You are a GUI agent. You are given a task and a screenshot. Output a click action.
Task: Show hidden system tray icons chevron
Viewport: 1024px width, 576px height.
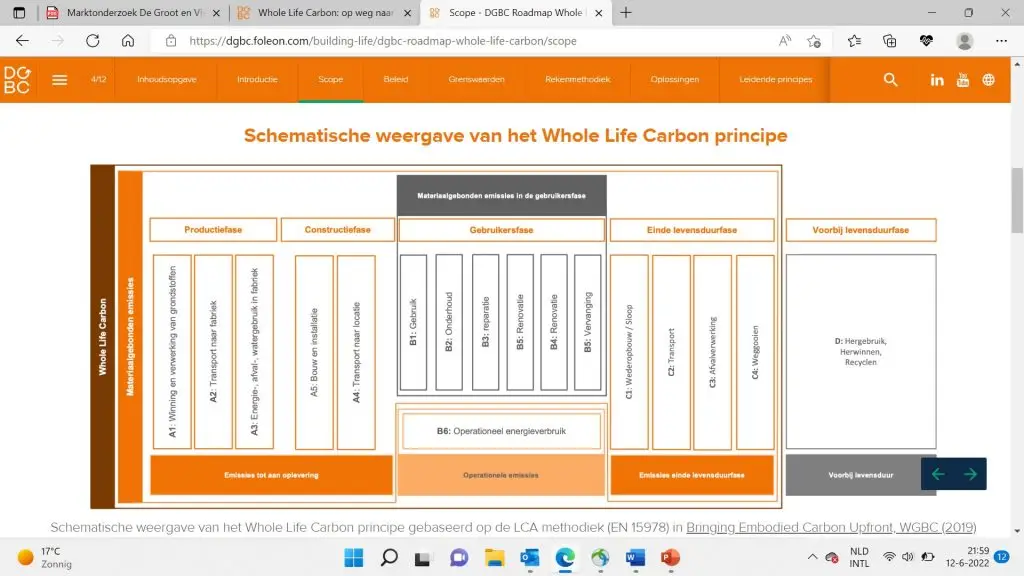click(x=812, y=557)
